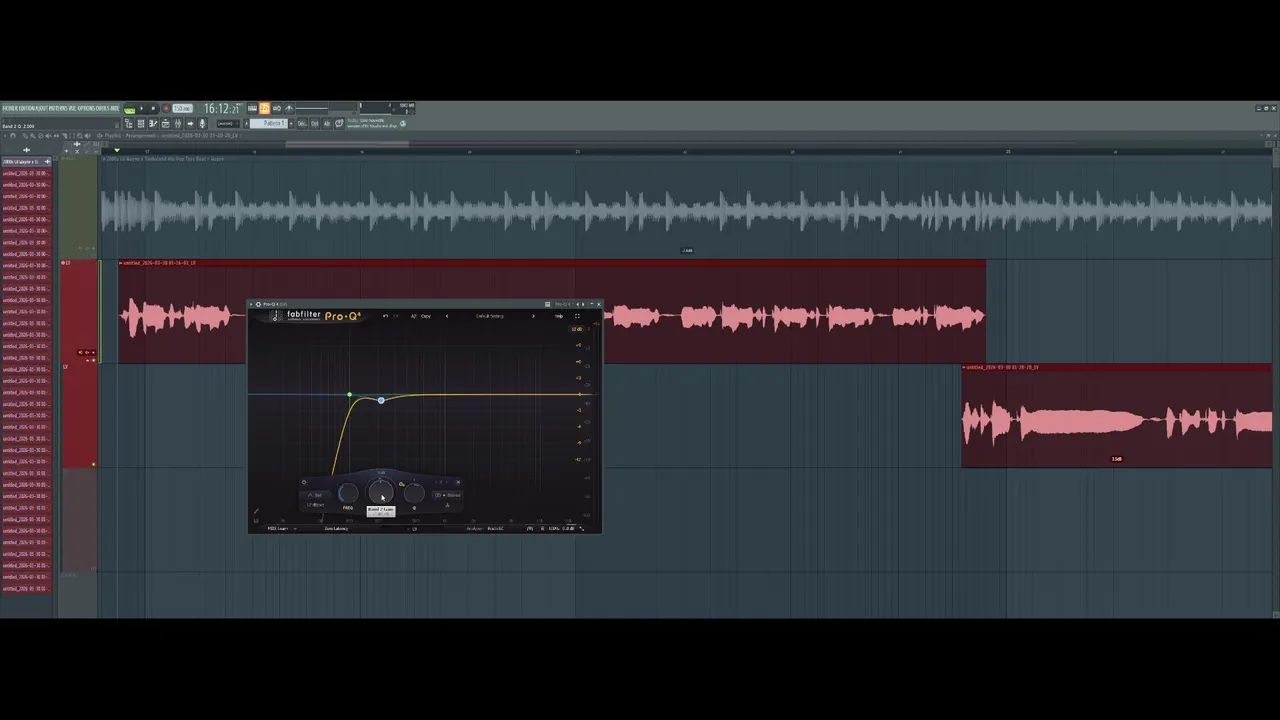Click the Playlist menu arrow icon
Image resolution: width=1280 pixels, height=720 pixels.
point(5,135)
